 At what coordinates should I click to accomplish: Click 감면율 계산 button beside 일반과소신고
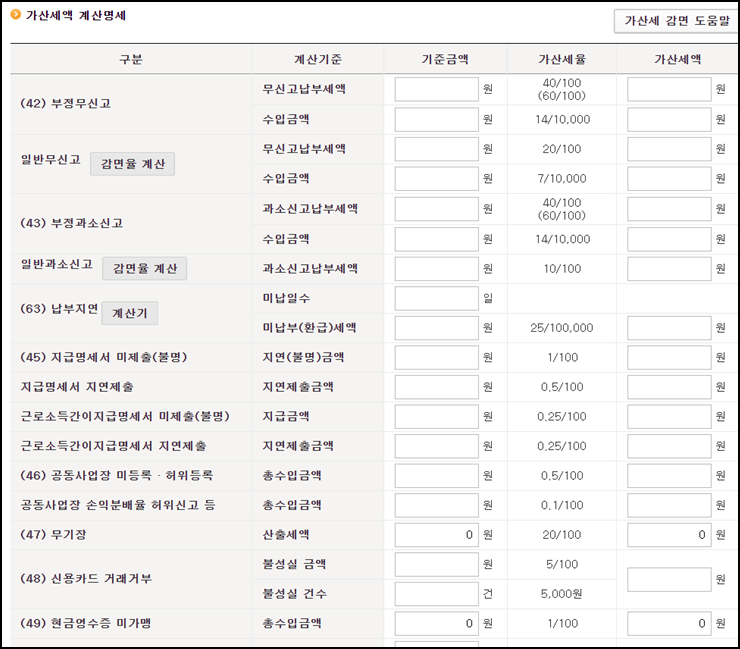point(144,269)
